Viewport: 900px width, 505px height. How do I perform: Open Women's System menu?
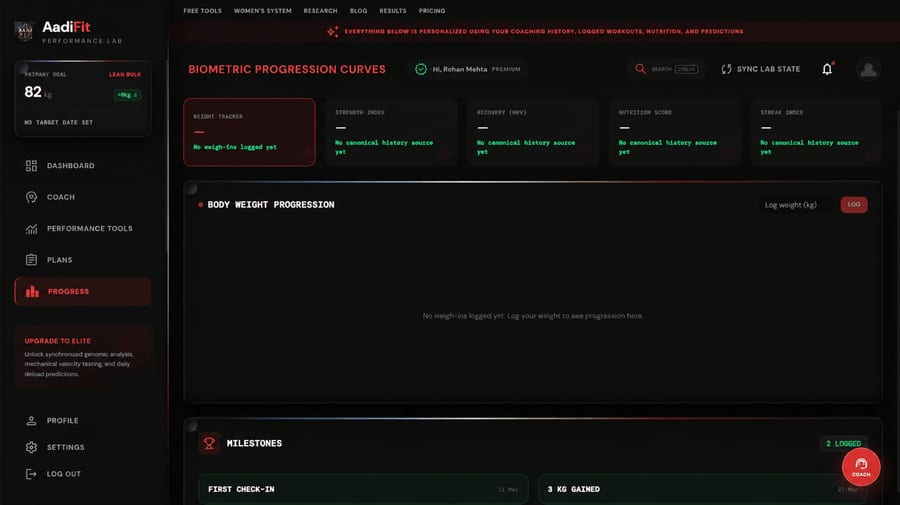coord(262,11)
